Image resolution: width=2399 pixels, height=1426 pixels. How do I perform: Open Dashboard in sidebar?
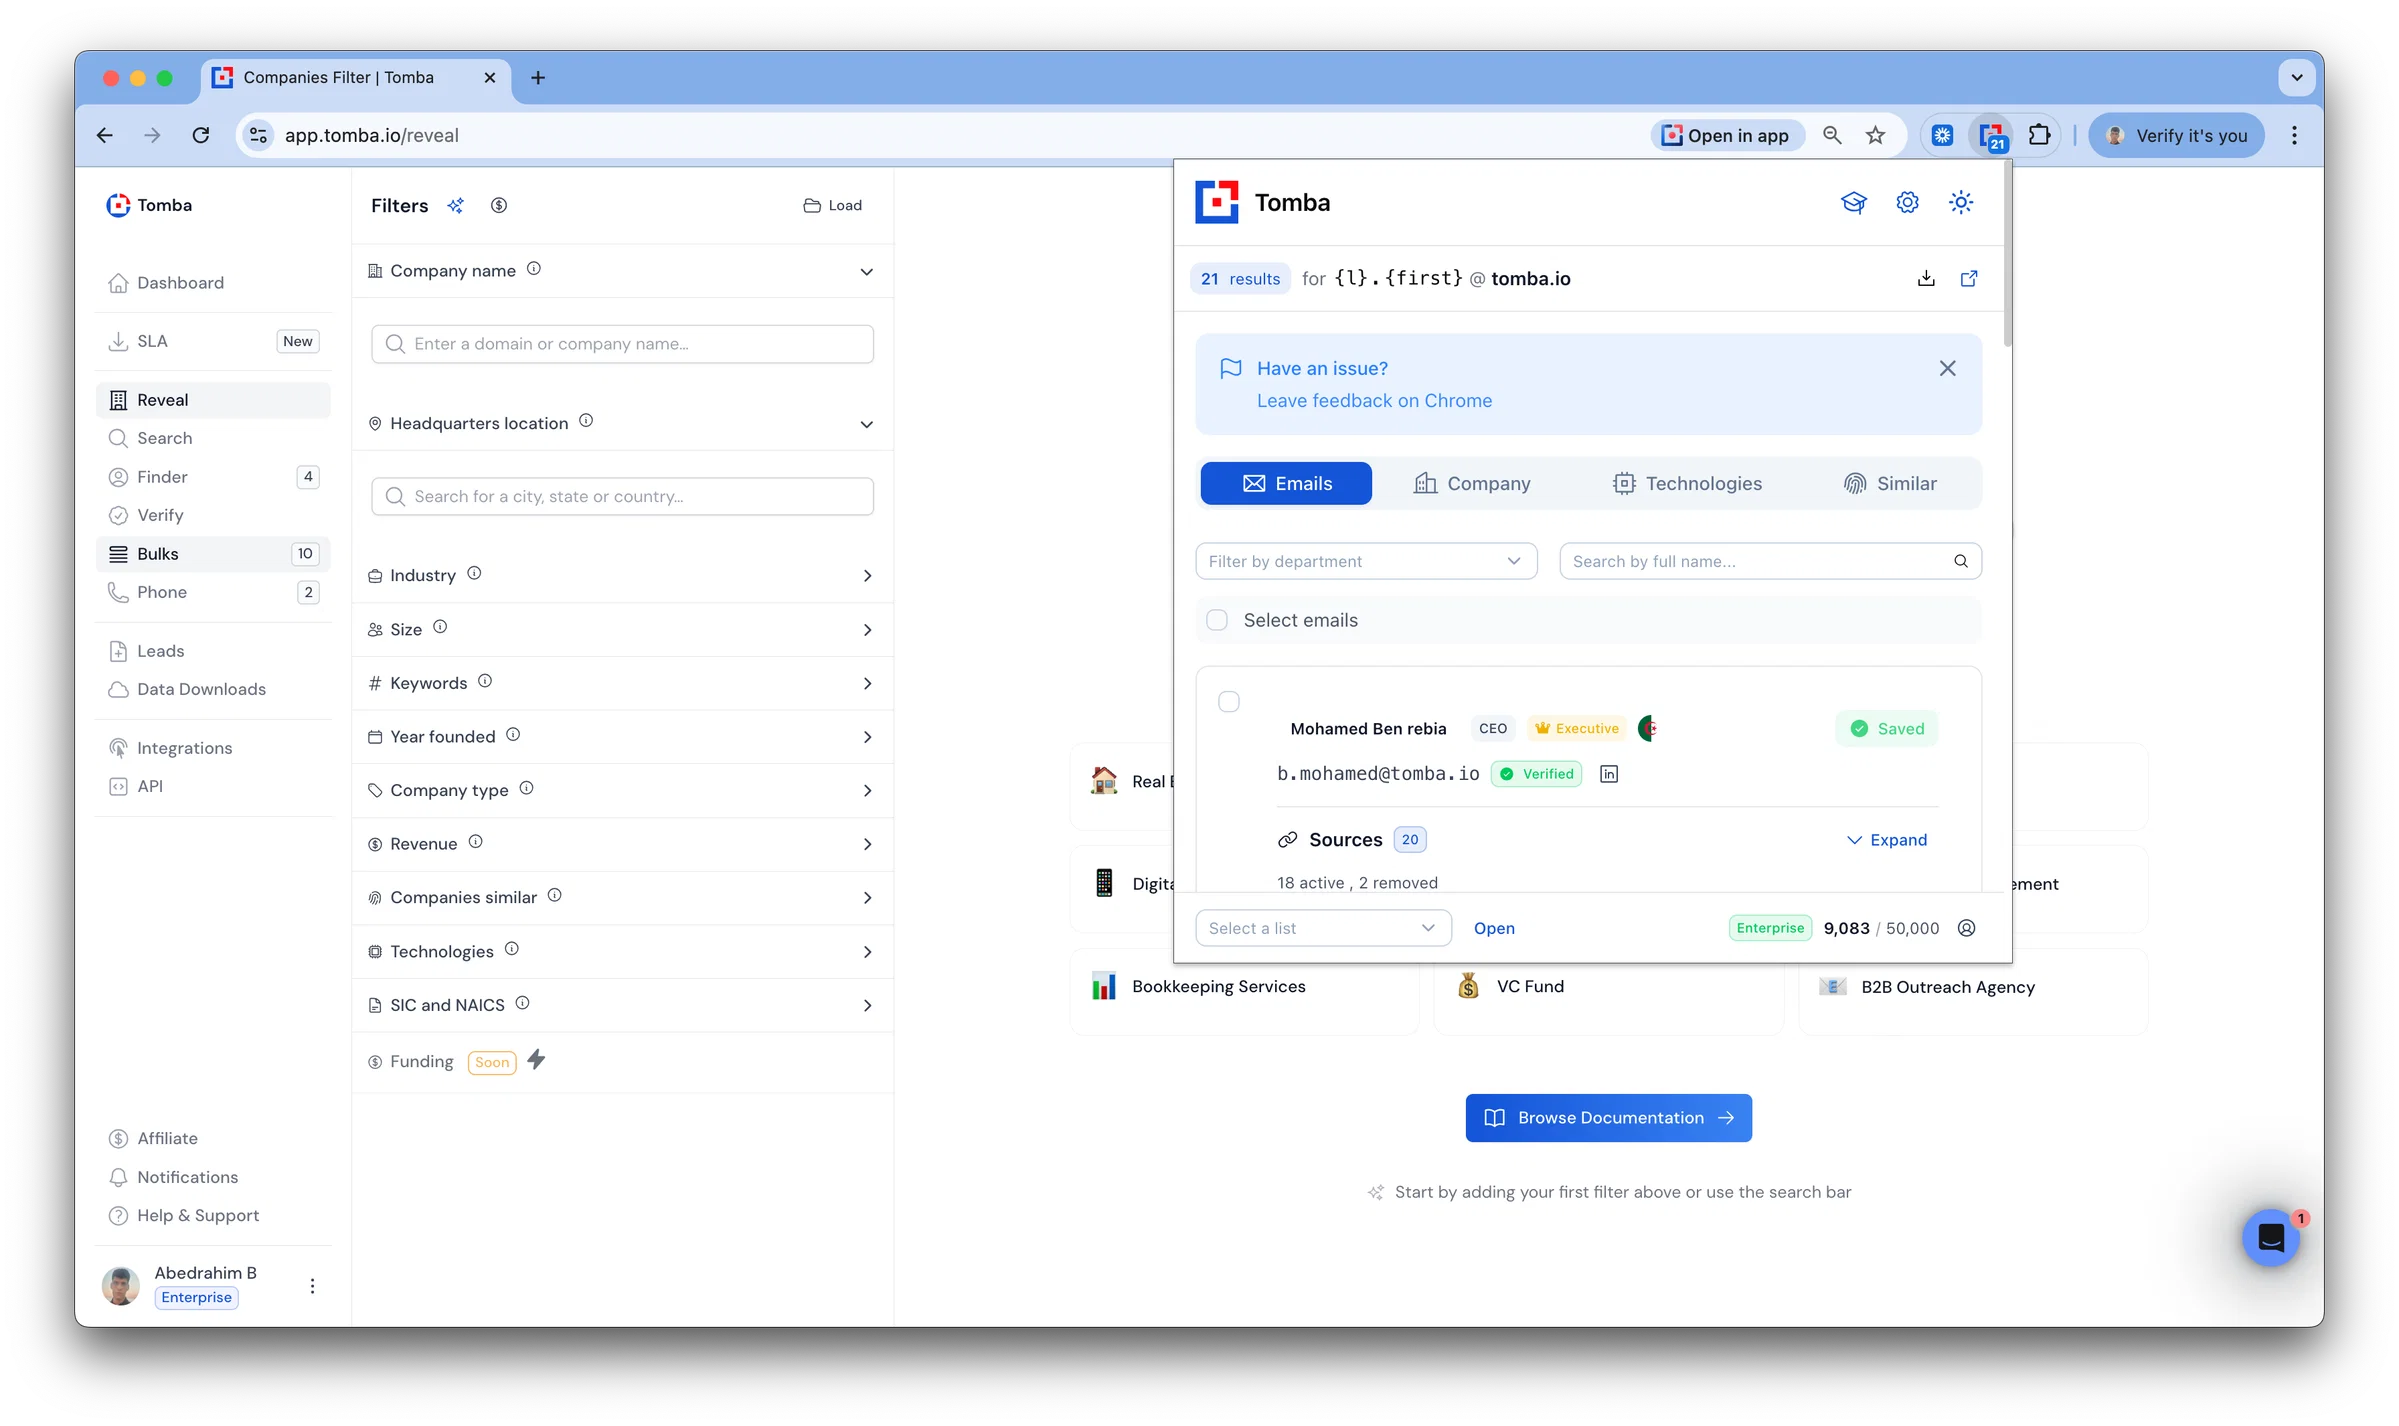coord(213,283)
